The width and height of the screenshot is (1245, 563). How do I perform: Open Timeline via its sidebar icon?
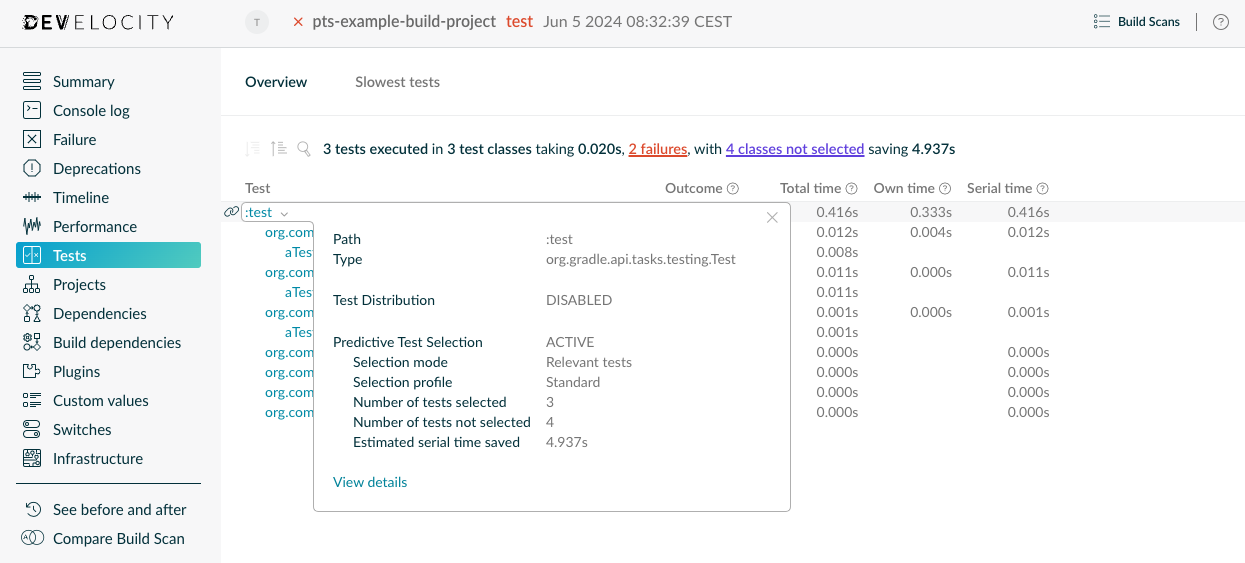click(32, 198)
